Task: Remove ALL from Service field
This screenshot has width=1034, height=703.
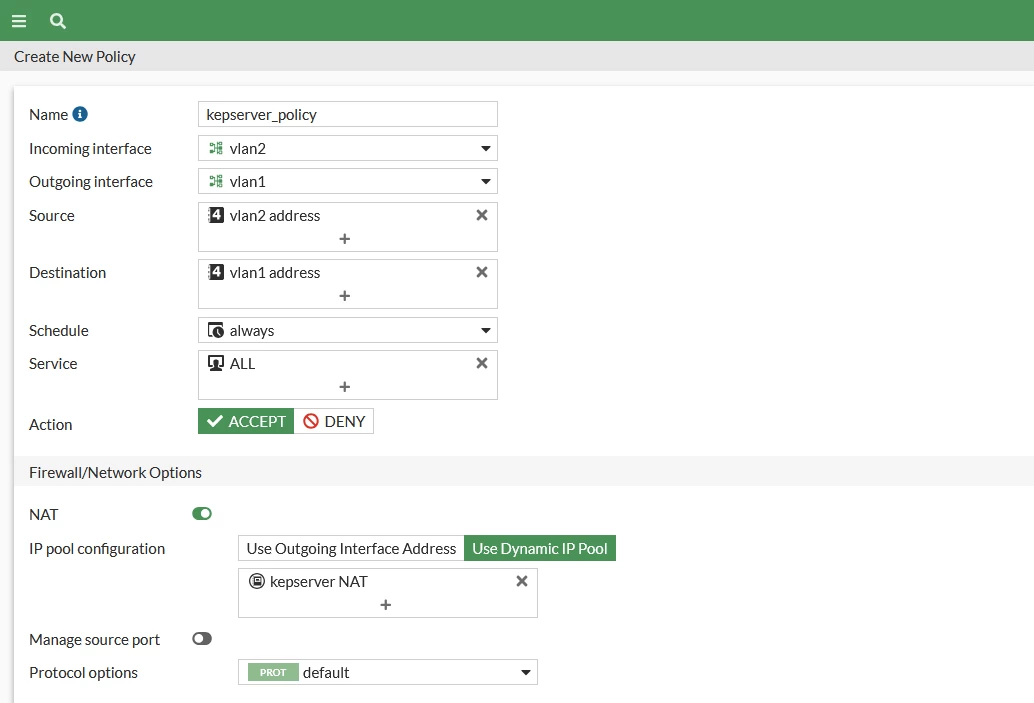Action: click(482, 363)
